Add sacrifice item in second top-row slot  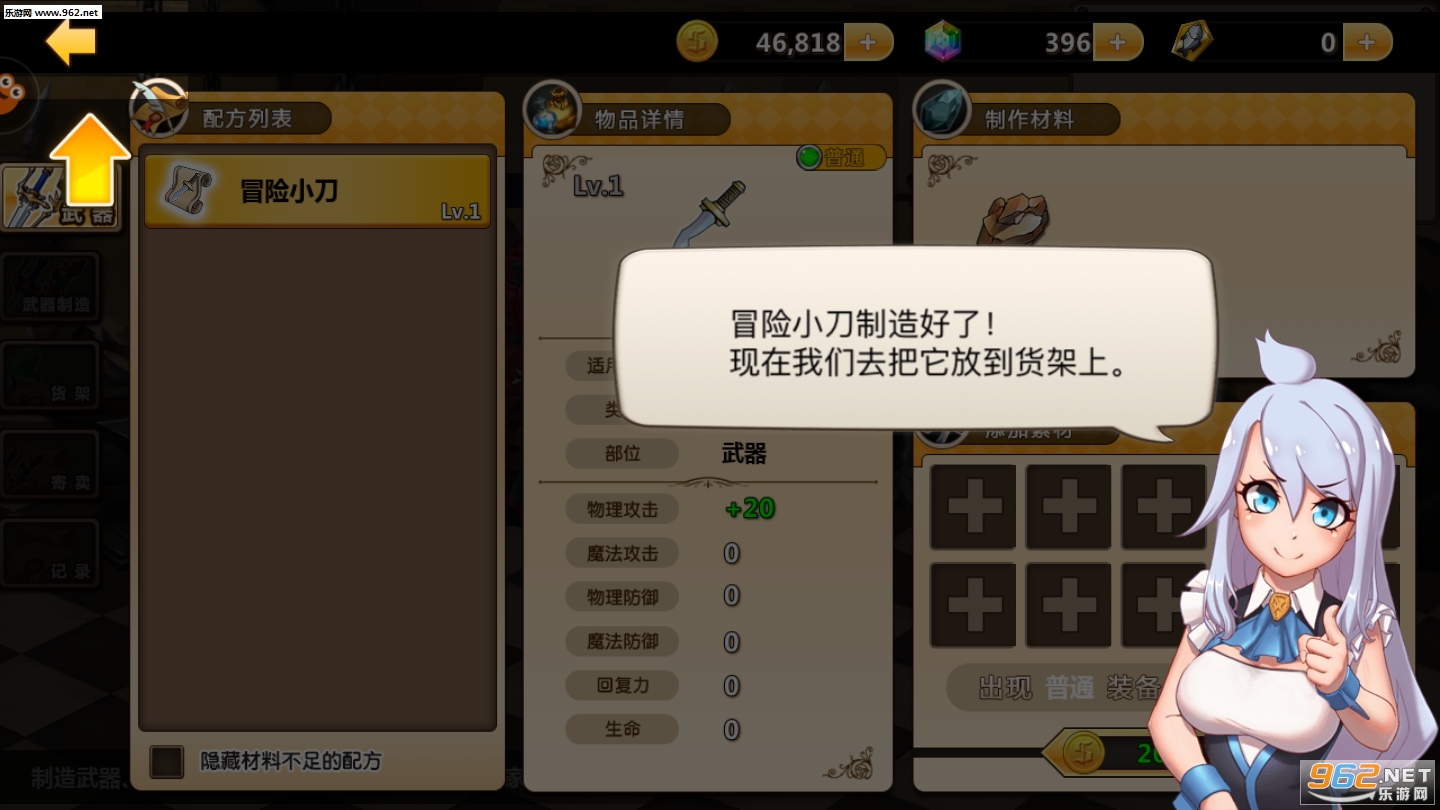click(x=1069, y=507)
